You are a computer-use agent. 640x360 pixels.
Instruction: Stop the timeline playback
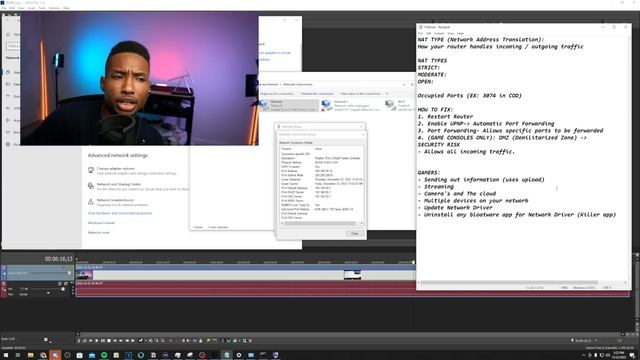tap(109, 340)
